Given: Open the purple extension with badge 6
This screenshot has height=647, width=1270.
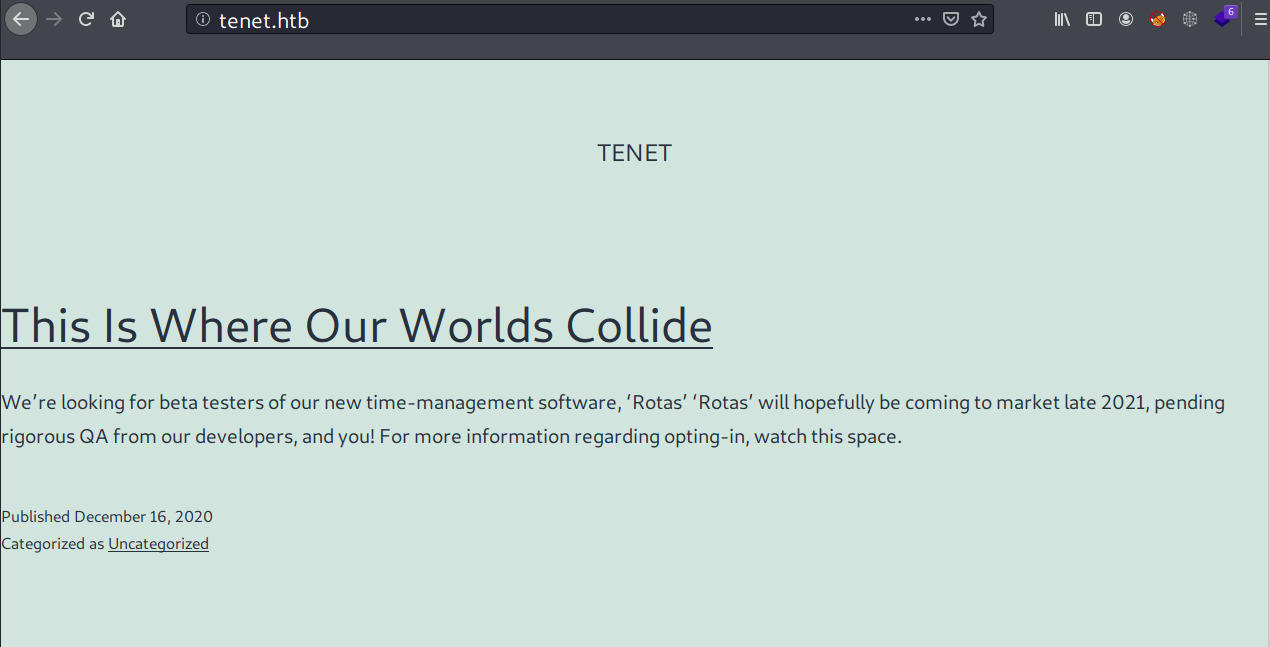Looking at the screenshot, I should pyautogui.click(x=1224, y=18).
